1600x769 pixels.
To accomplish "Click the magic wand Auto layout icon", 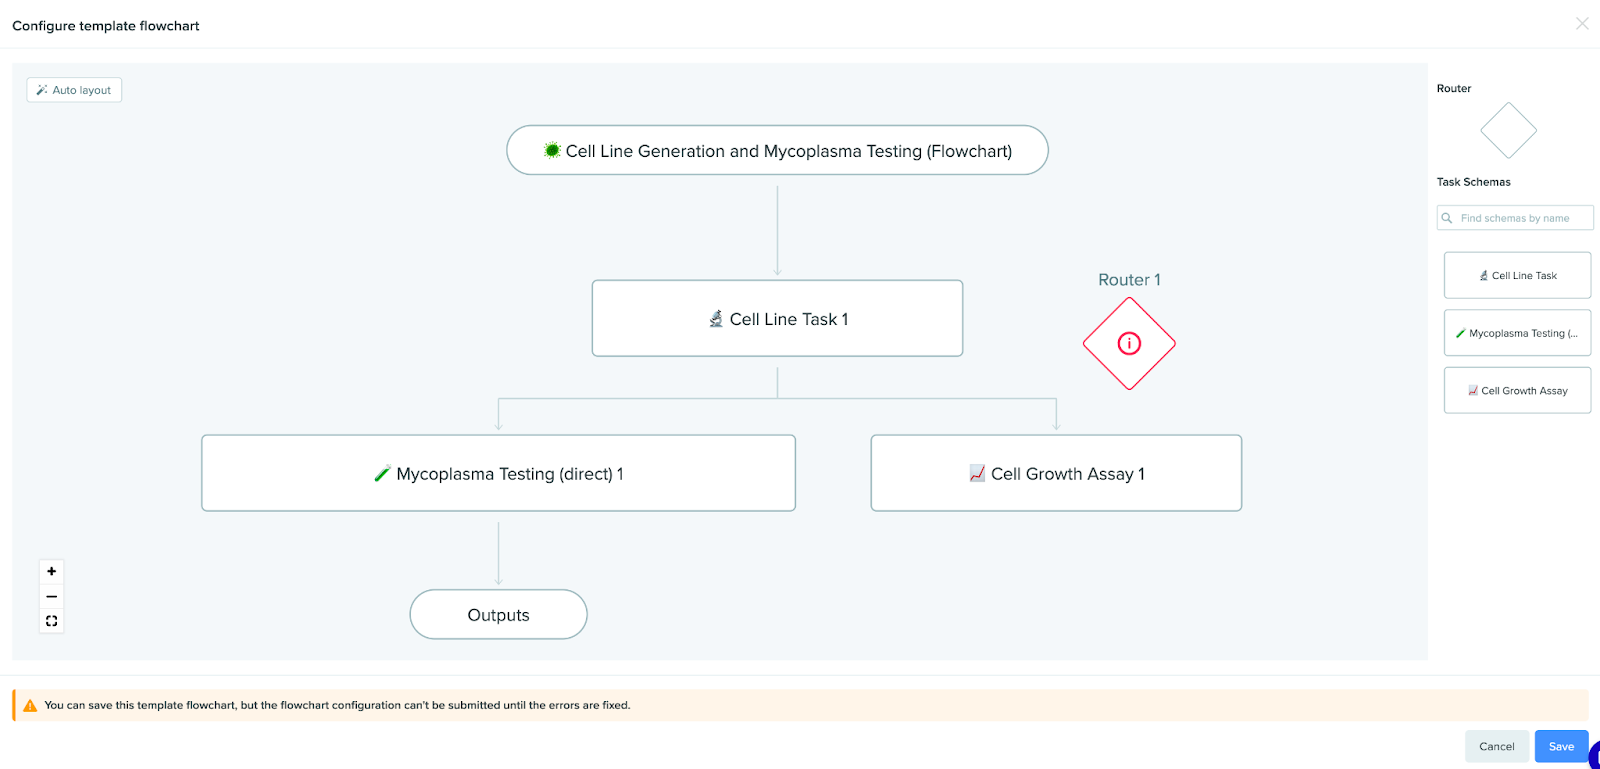I will 42,90.
